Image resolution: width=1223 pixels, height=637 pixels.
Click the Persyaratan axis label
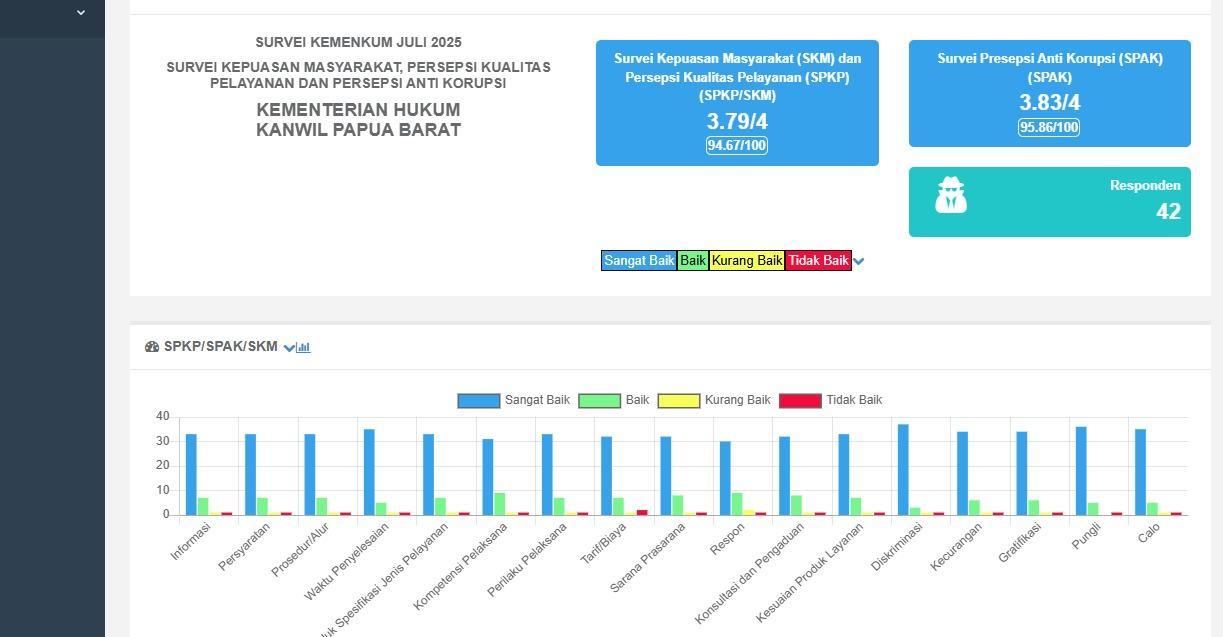[x=244, y=548]
